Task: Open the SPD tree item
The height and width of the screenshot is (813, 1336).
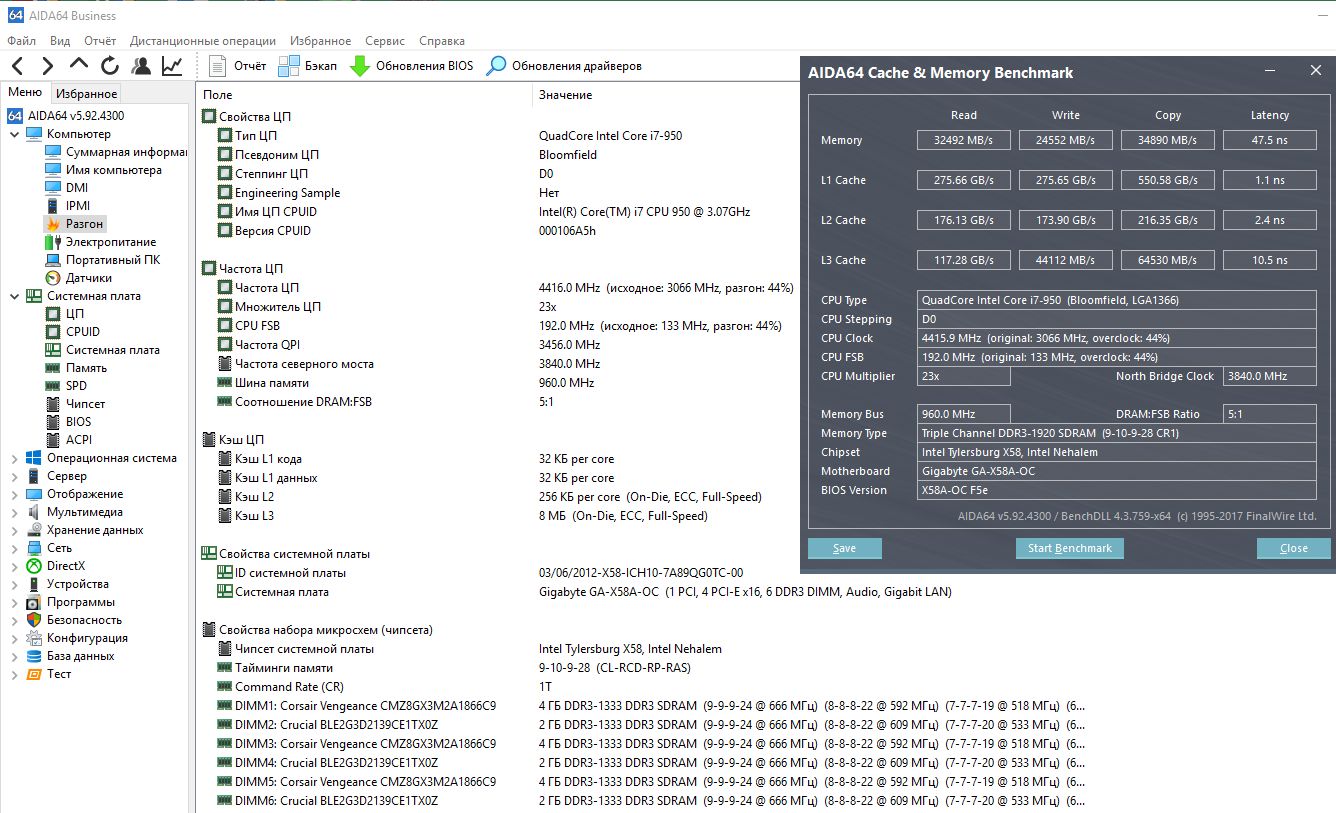Action: tap(67, 386)
